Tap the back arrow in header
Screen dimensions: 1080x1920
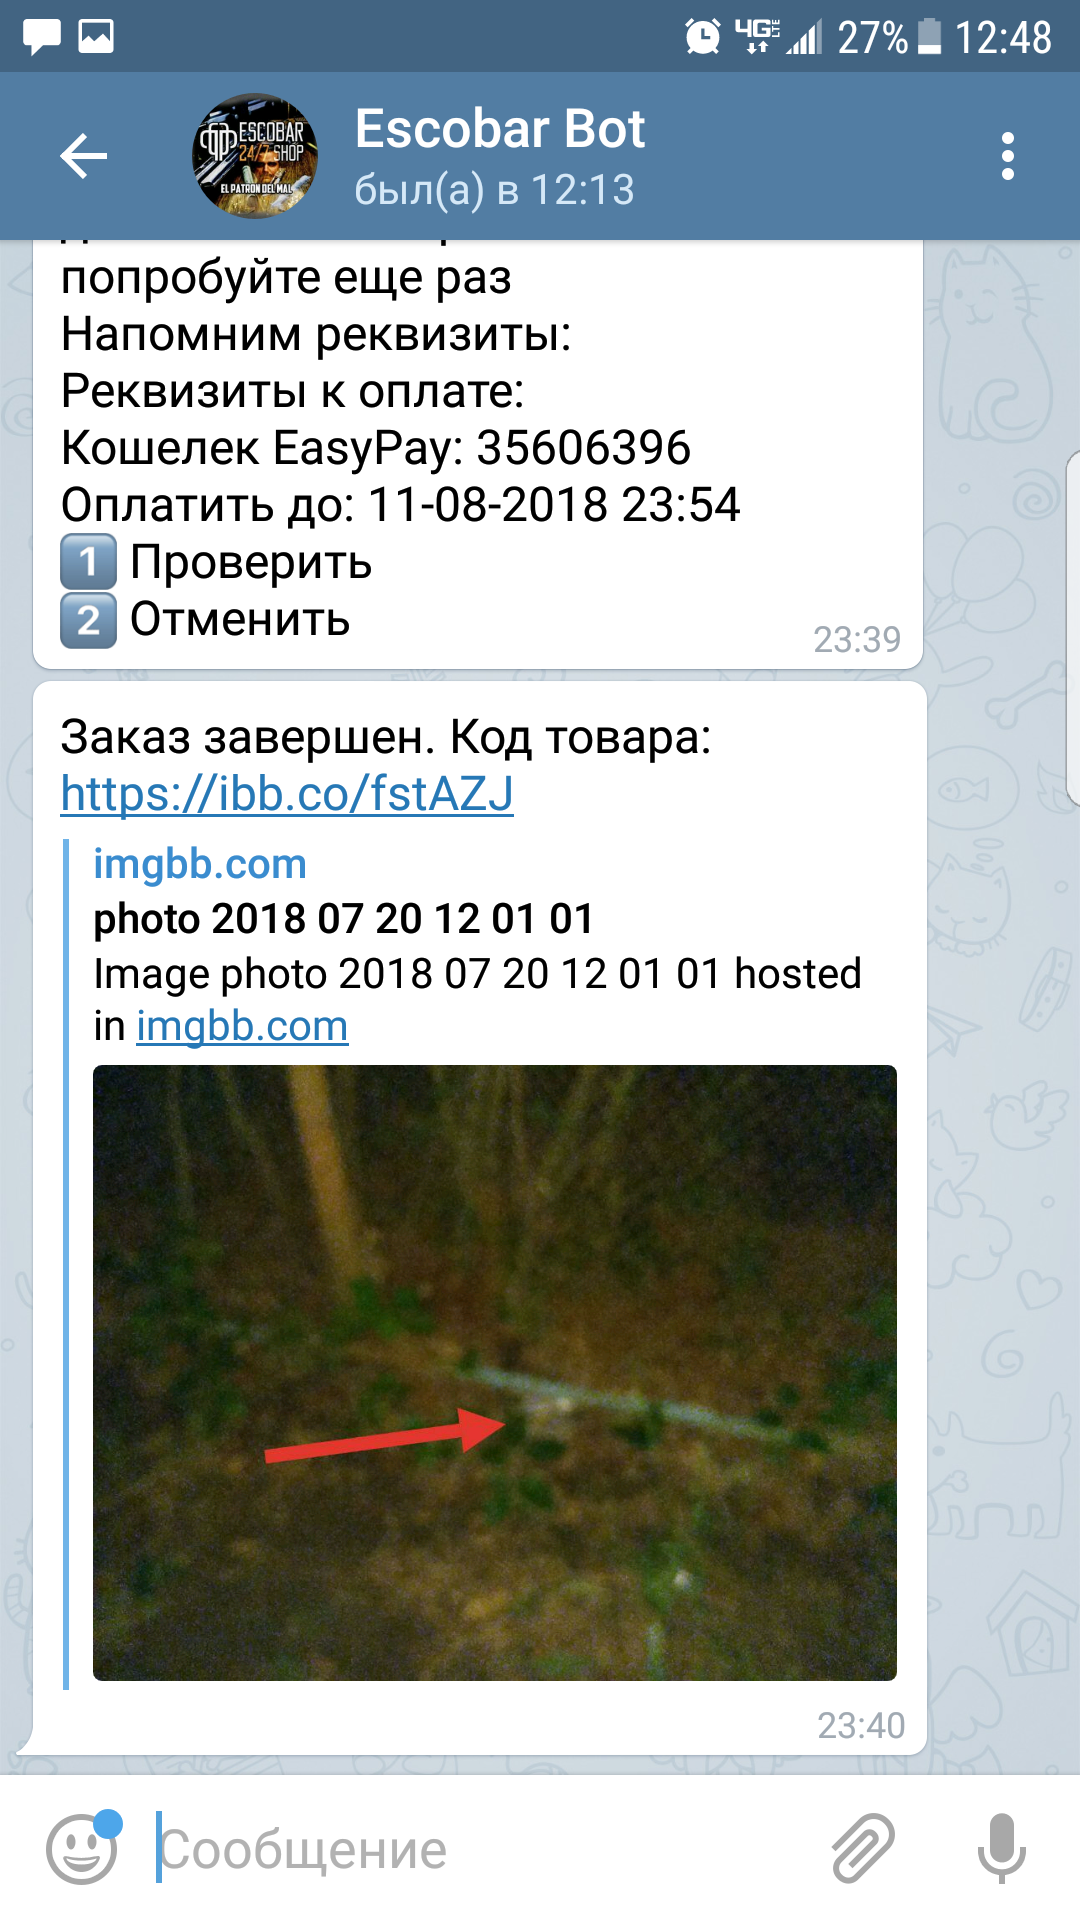coord(83,156)
